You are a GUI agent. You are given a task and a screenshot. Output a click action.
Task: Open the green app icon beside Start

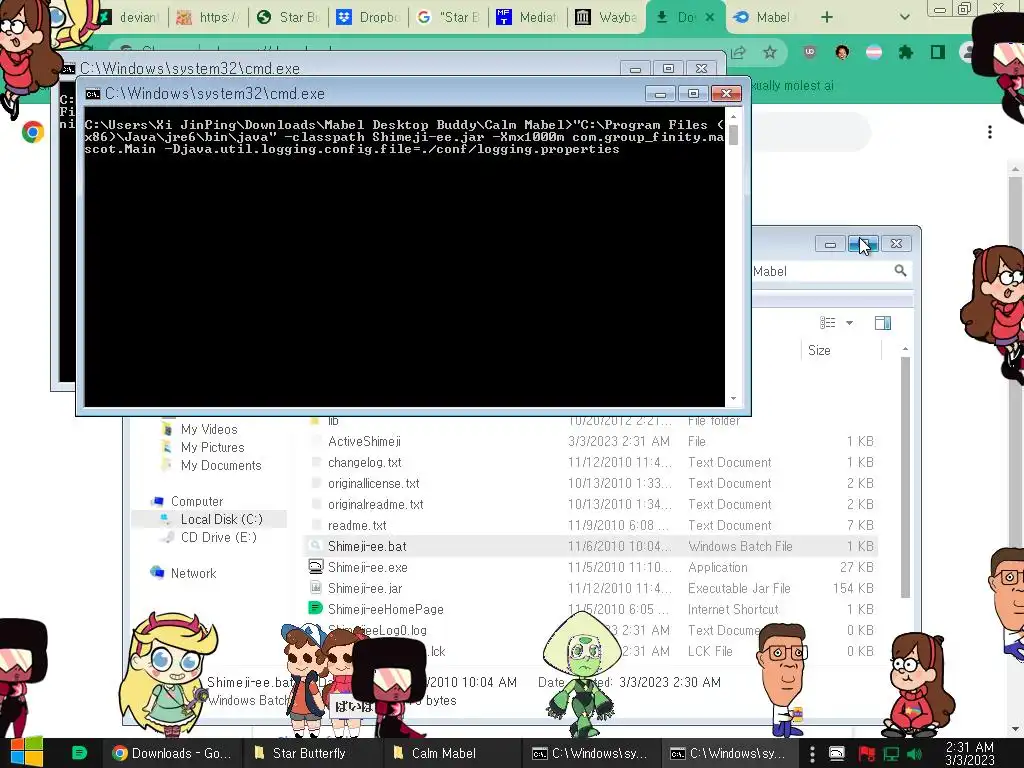tap(79, 753)
